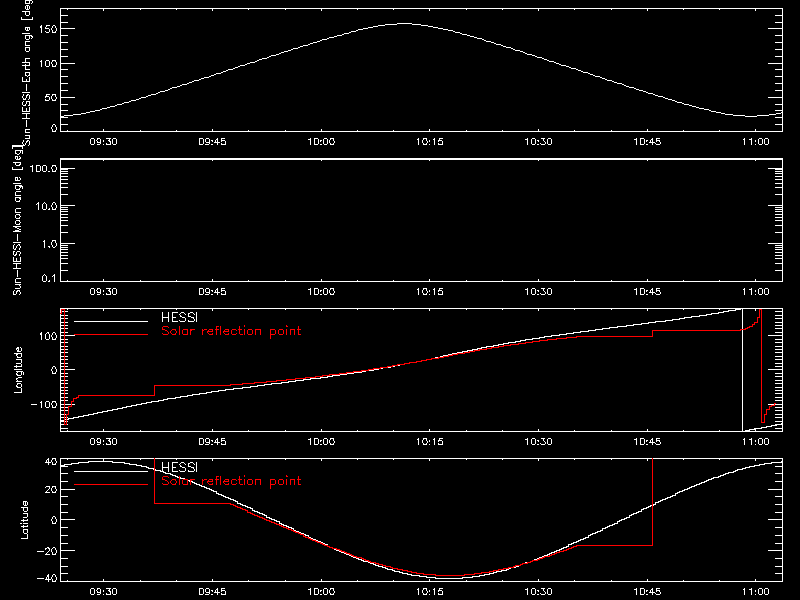Click 10:45 time label under Longitude plot

(647, 441)
